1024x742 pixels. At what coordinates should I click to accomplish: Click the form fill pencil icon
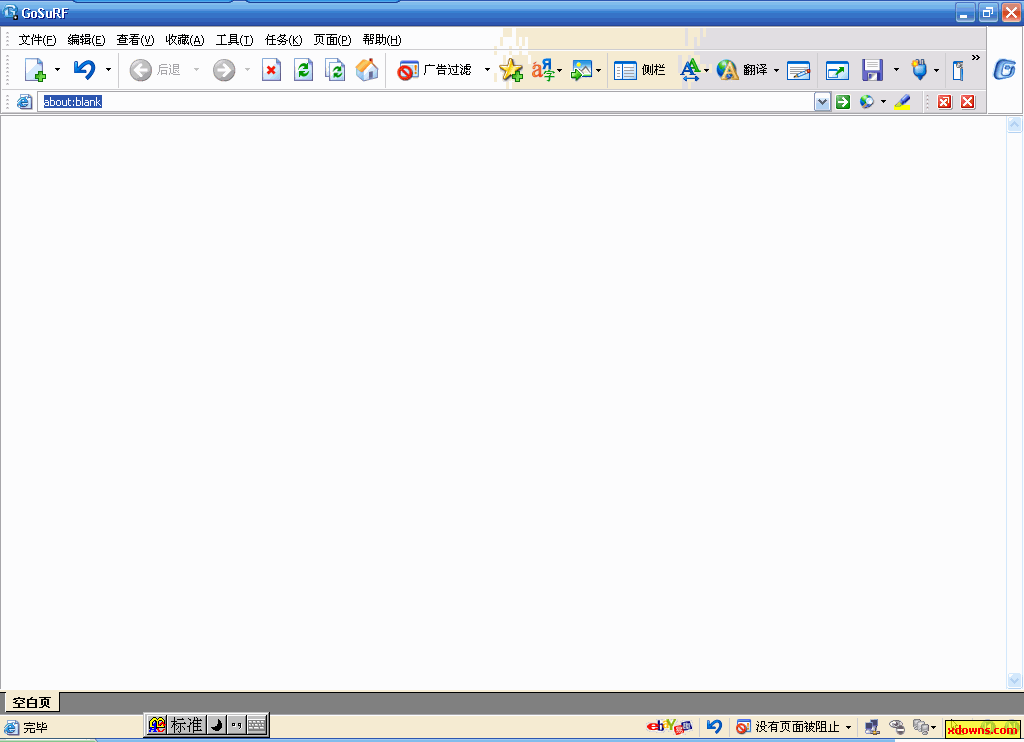[799, 70]
